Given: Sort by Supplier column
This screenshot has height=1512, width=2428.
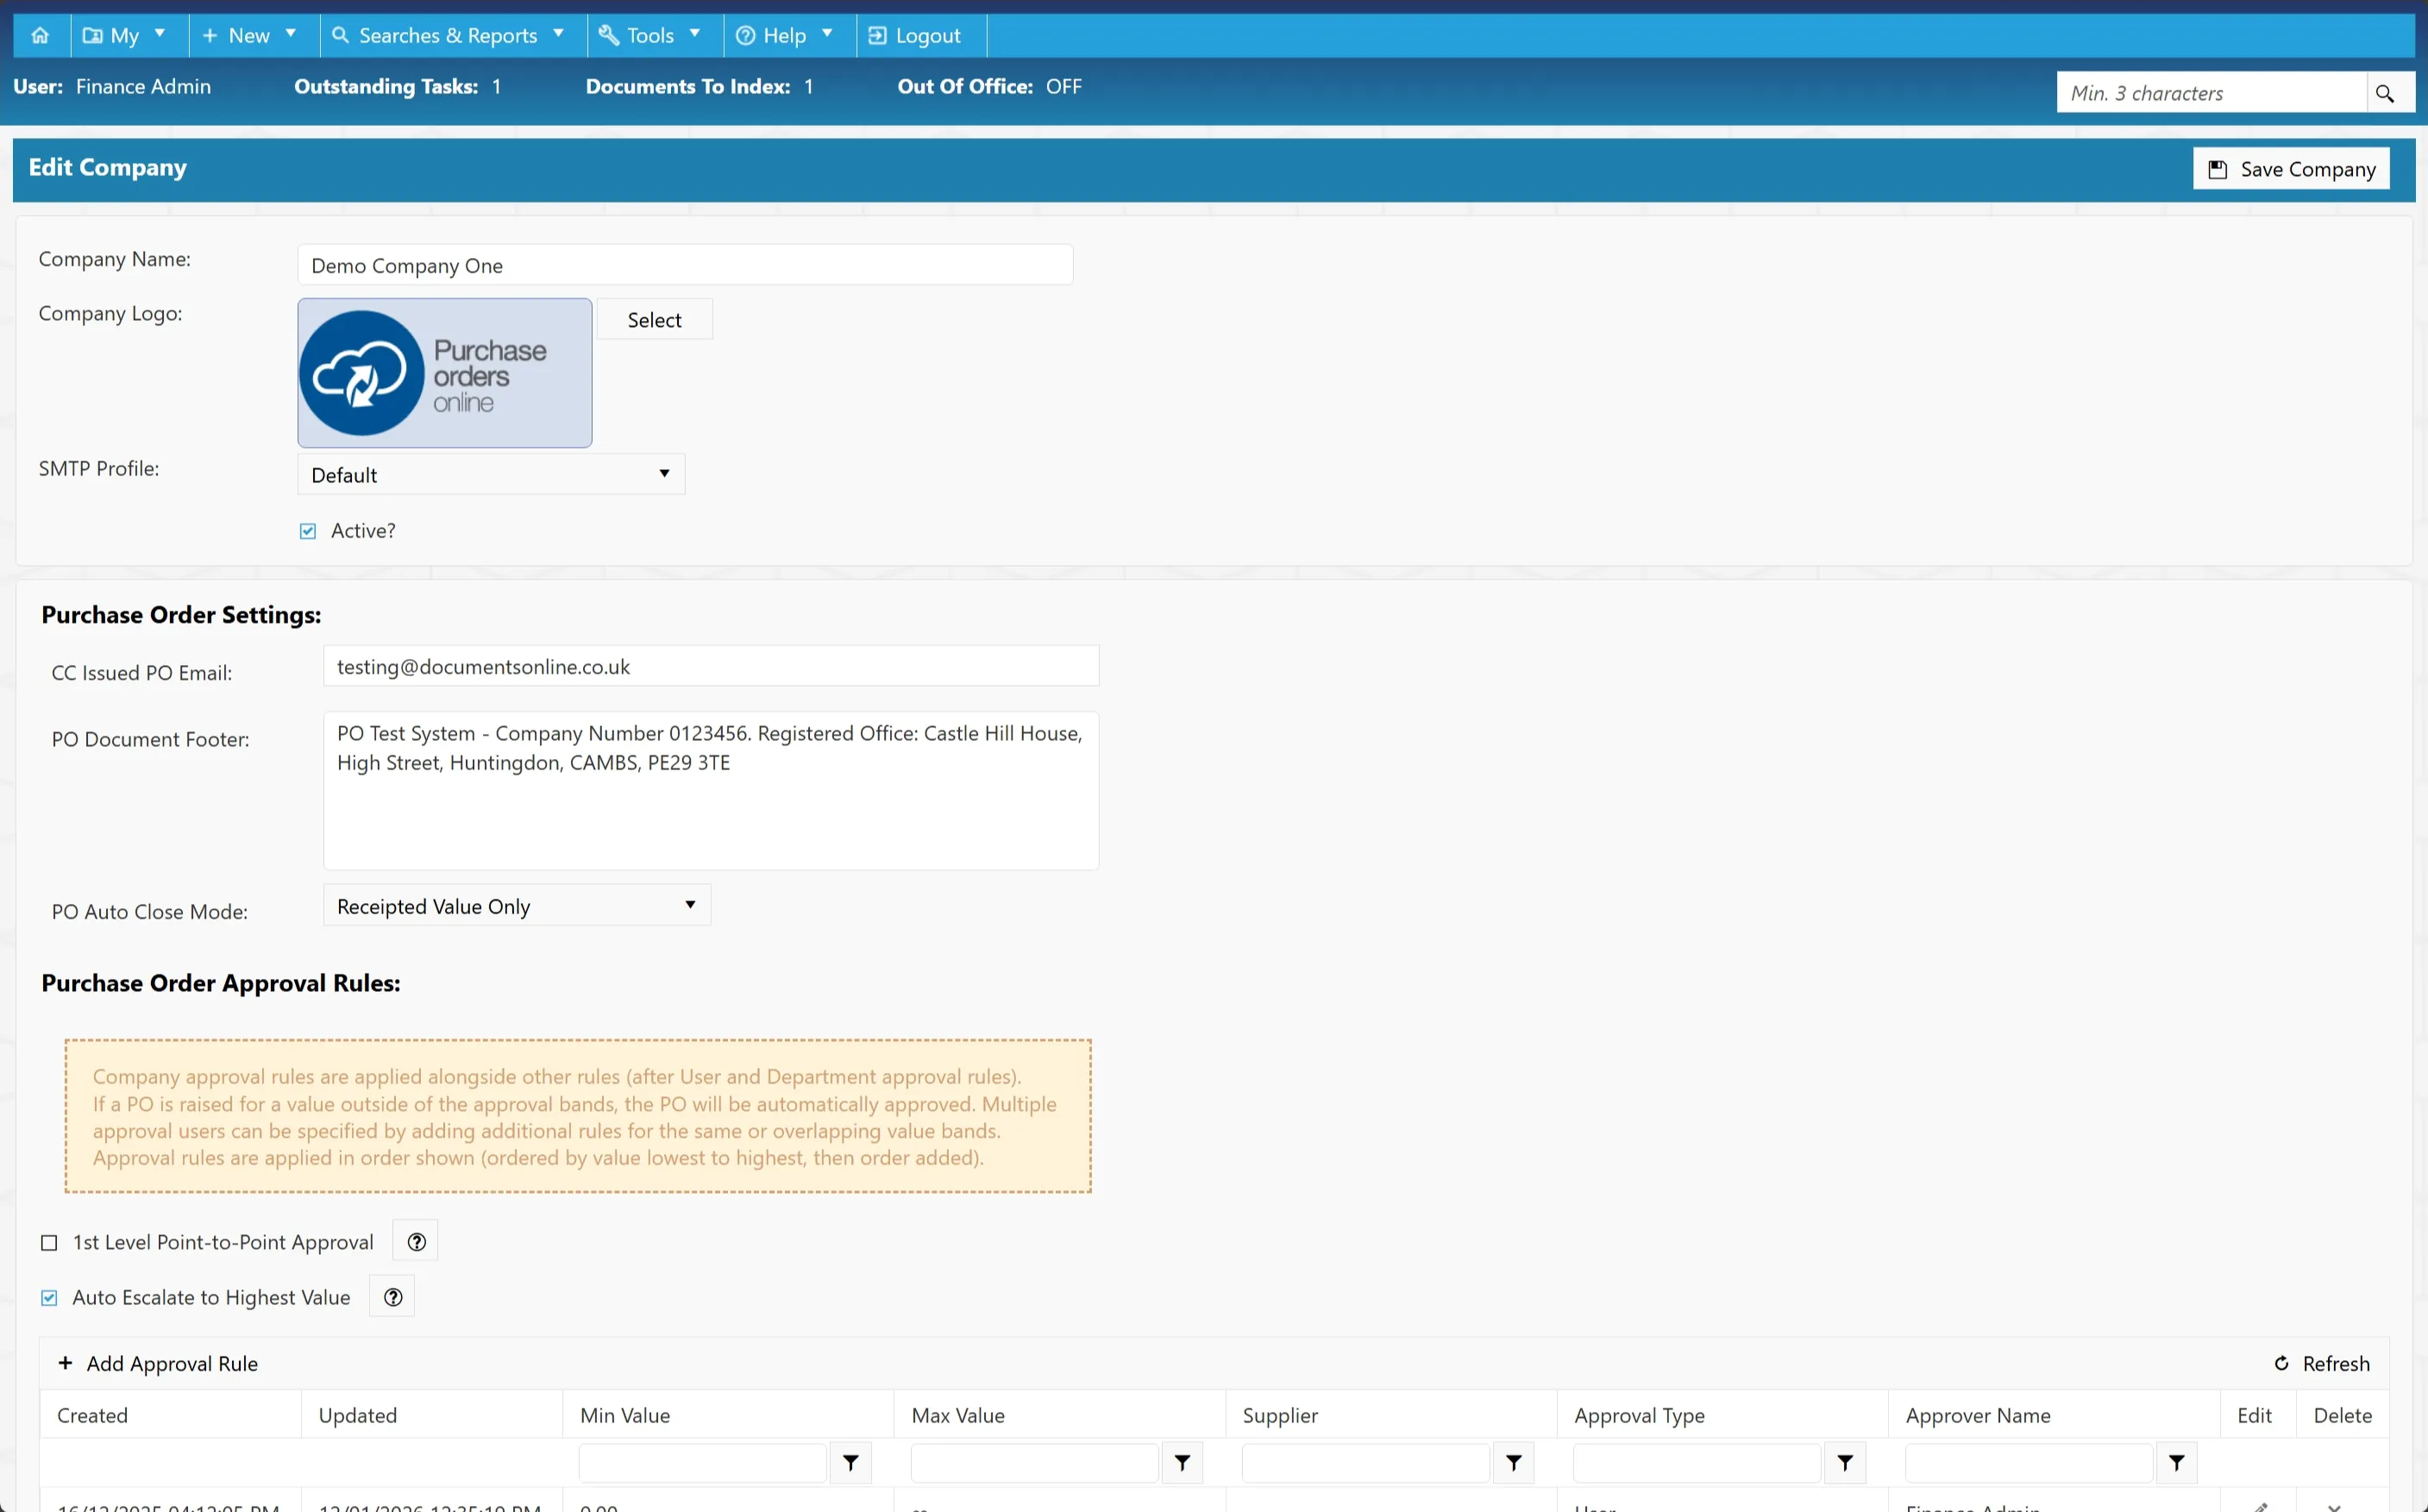Looking at the screenshot, I should tap(1280, 1415).
